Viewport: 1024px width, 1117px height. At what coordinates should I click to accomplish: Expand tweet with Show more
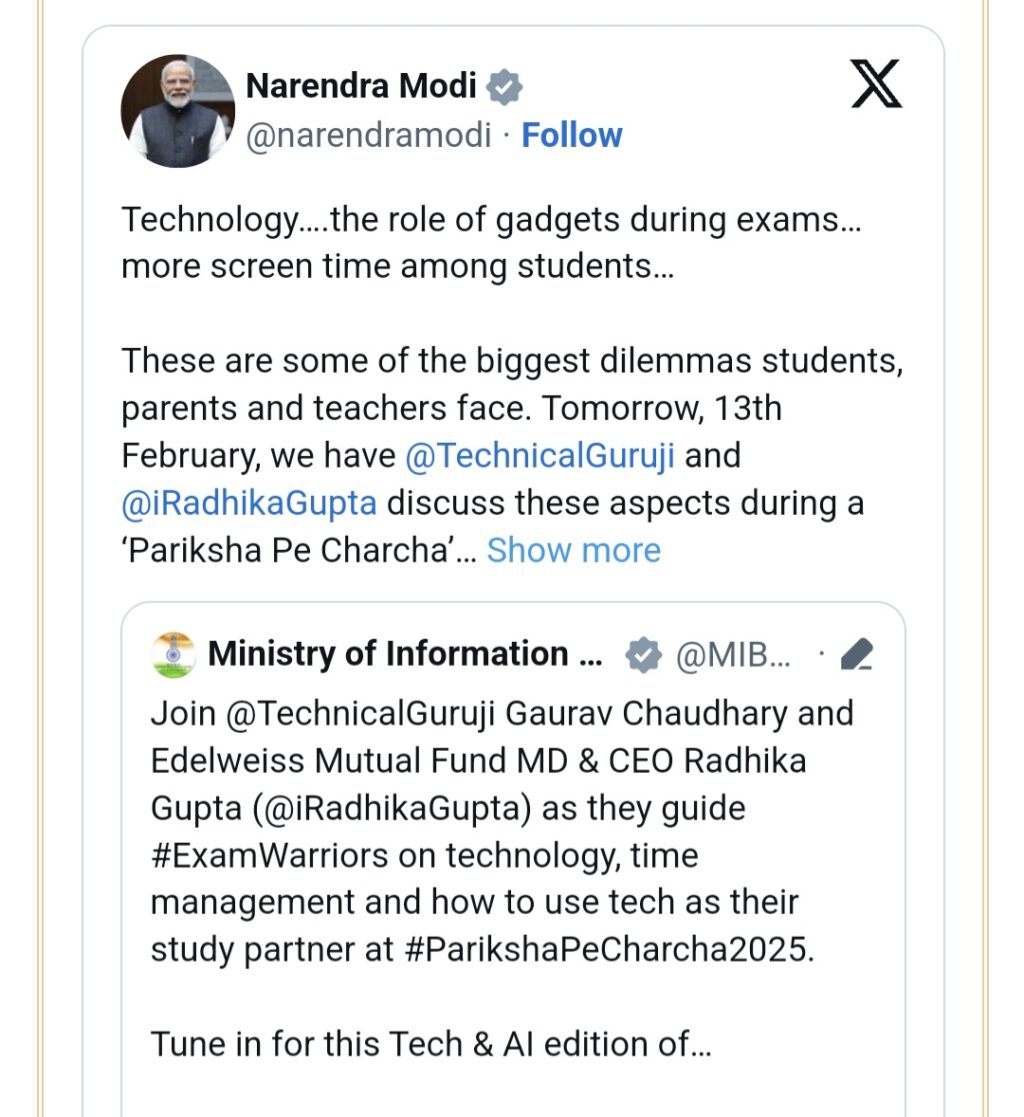pyautogui.click(x=574, y=550)
